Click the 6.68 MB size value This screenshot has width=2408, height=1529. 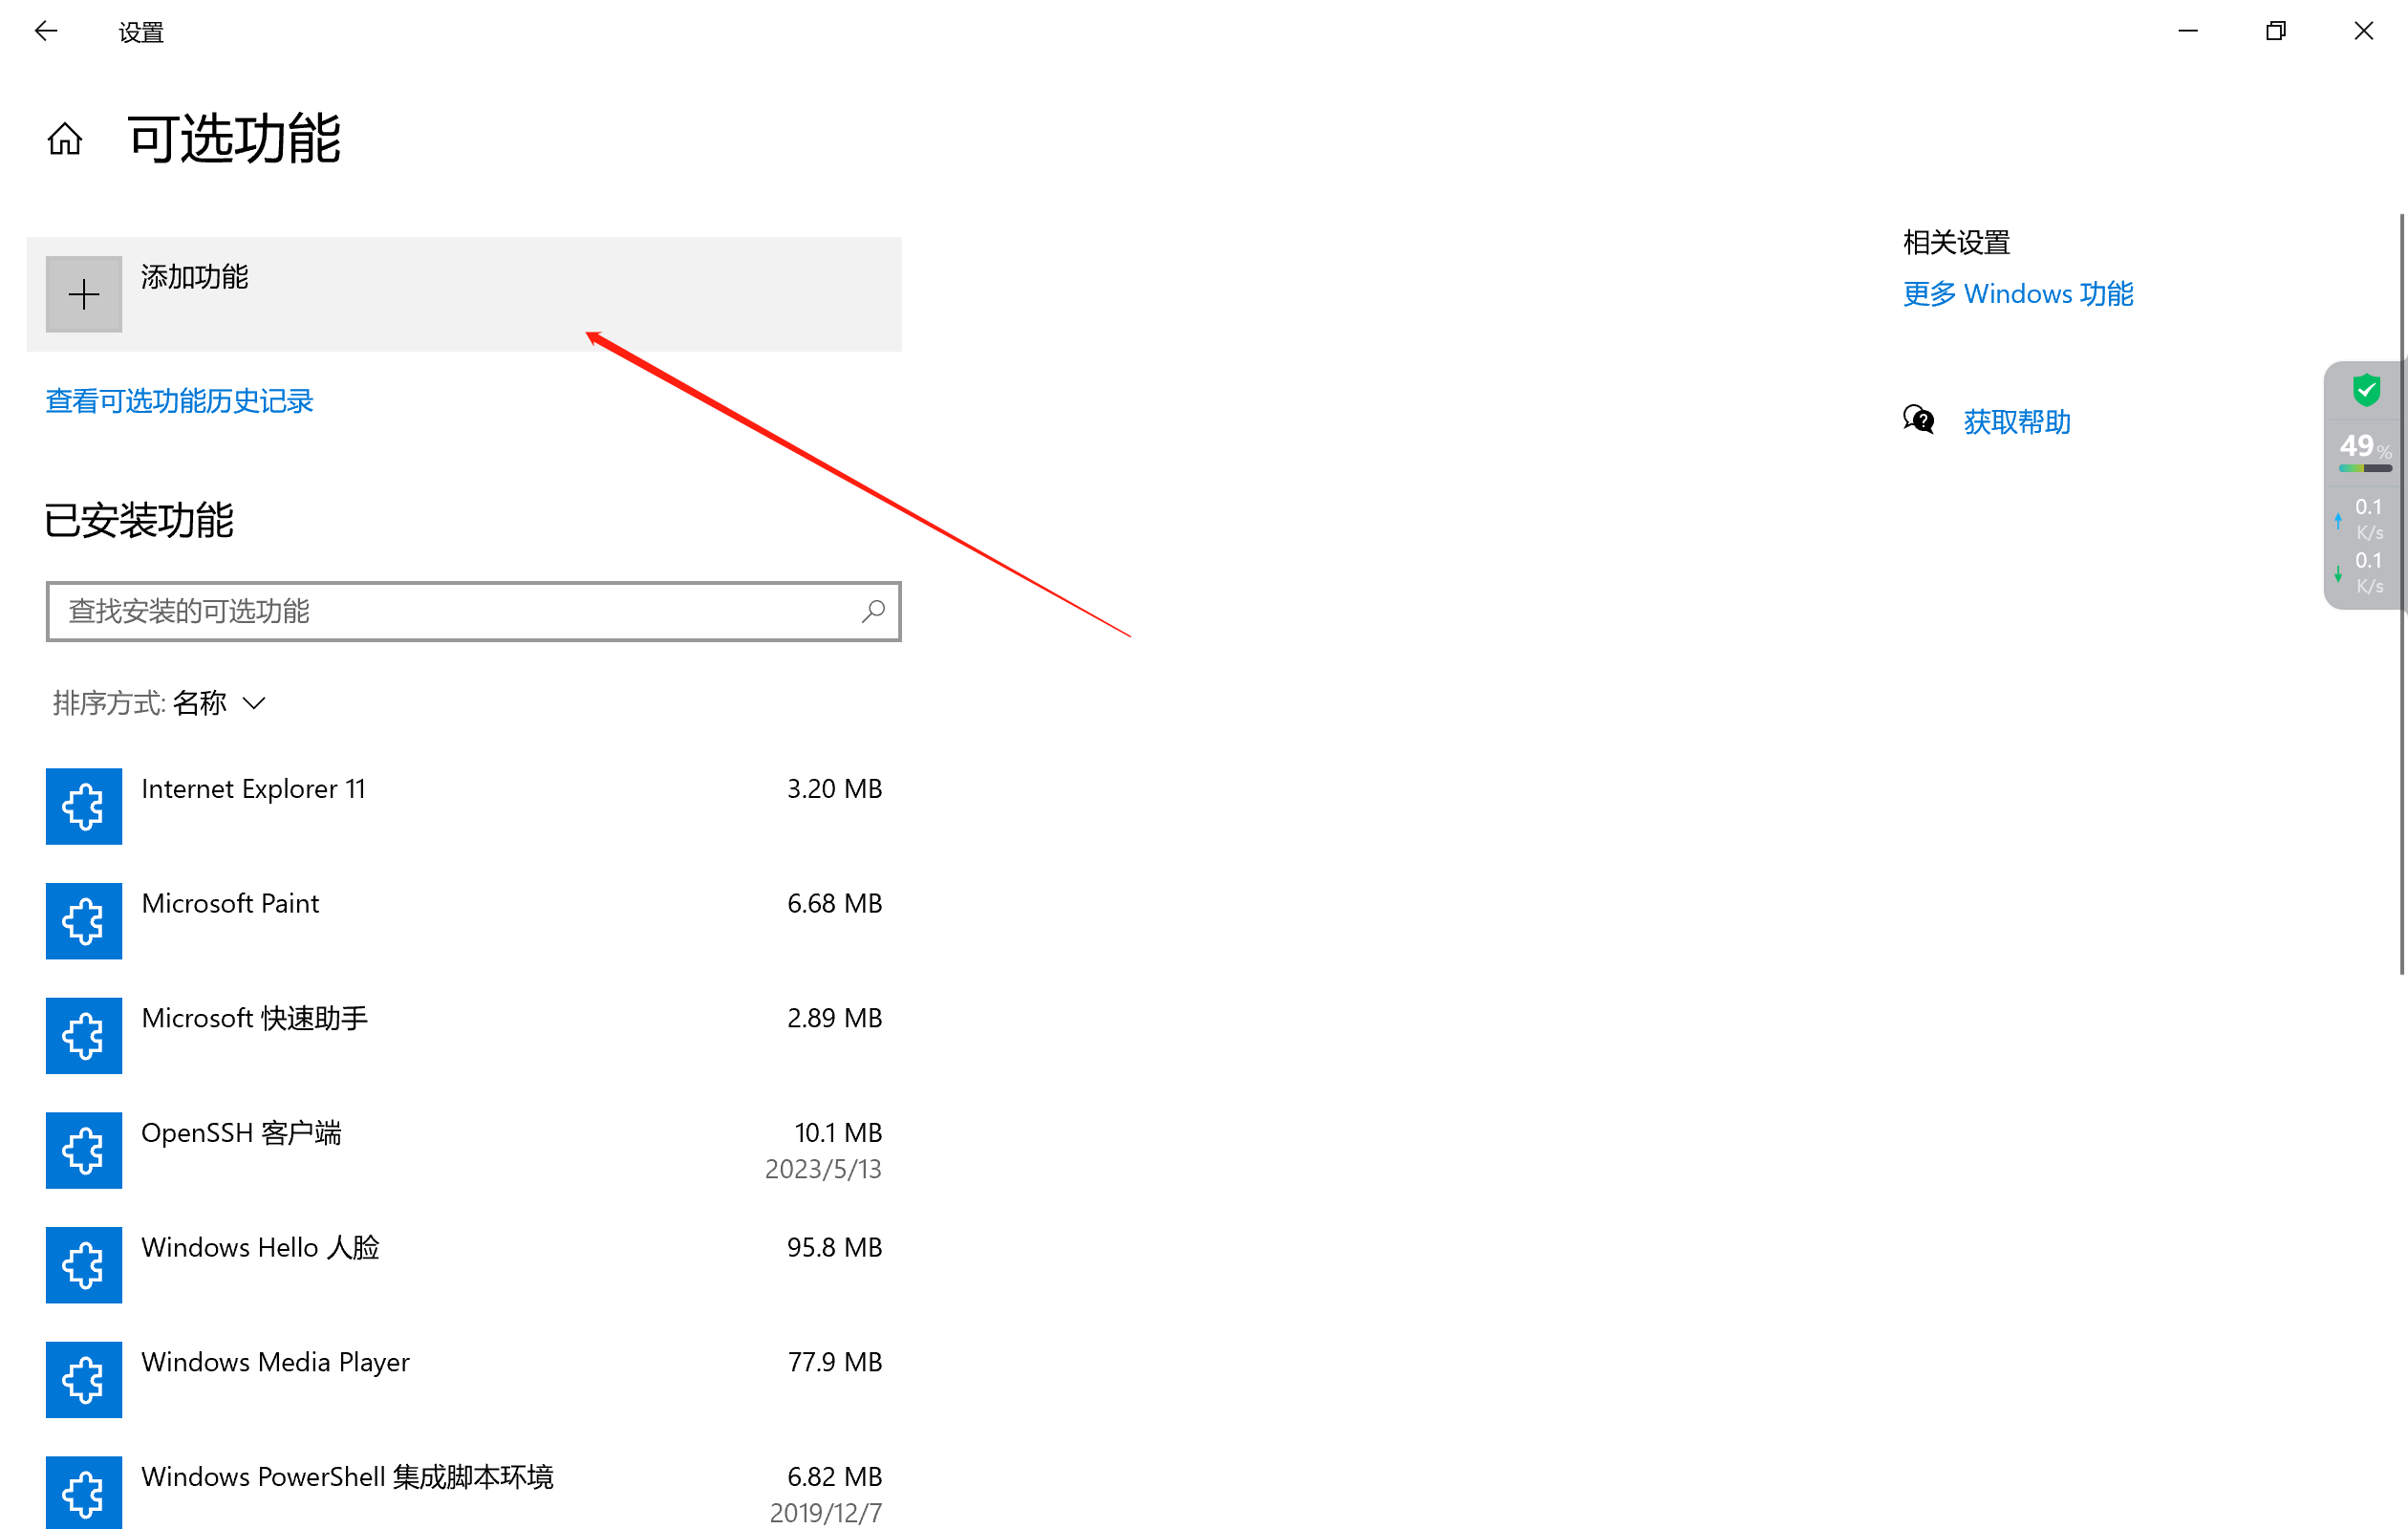click(835, 904)
